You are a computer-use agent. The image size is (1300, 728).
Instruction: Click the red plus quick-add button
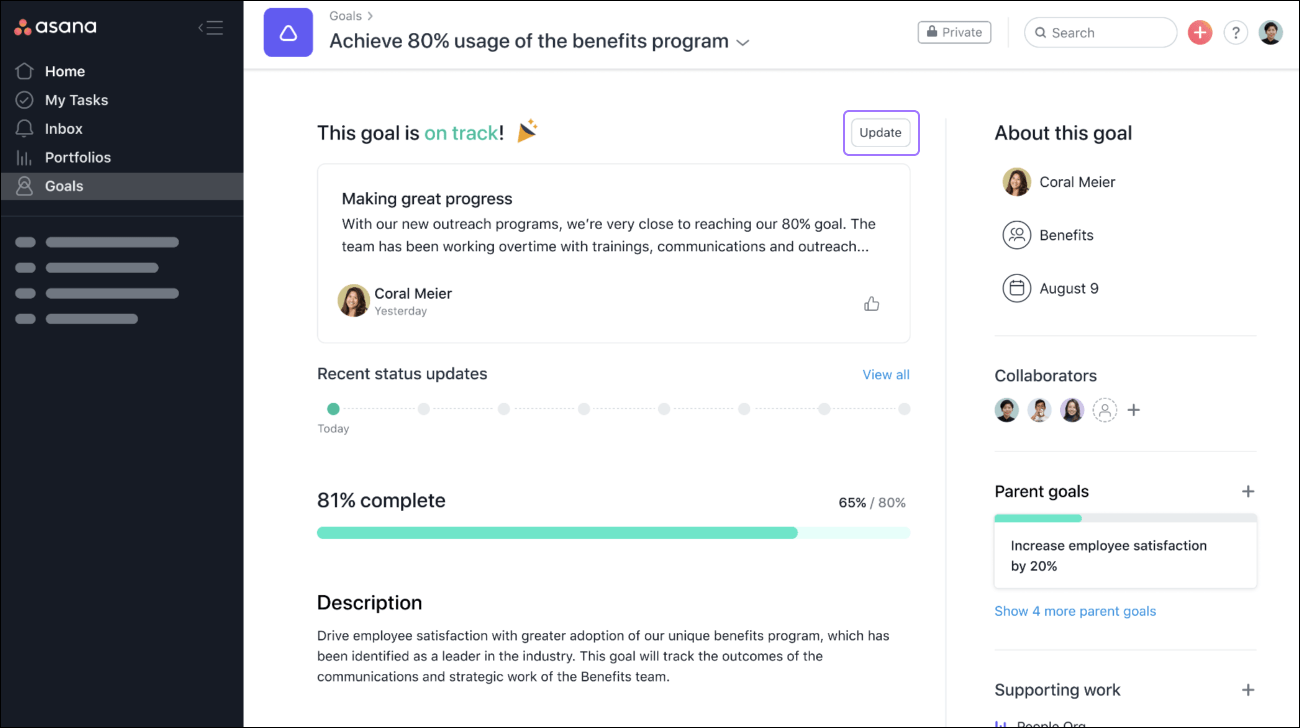coord(1200,33)
